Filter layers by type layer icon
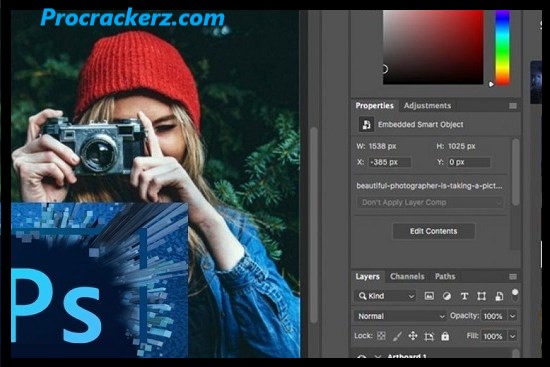Image resolution: width=550 pixels, height=367 pixels. point(464,296)
